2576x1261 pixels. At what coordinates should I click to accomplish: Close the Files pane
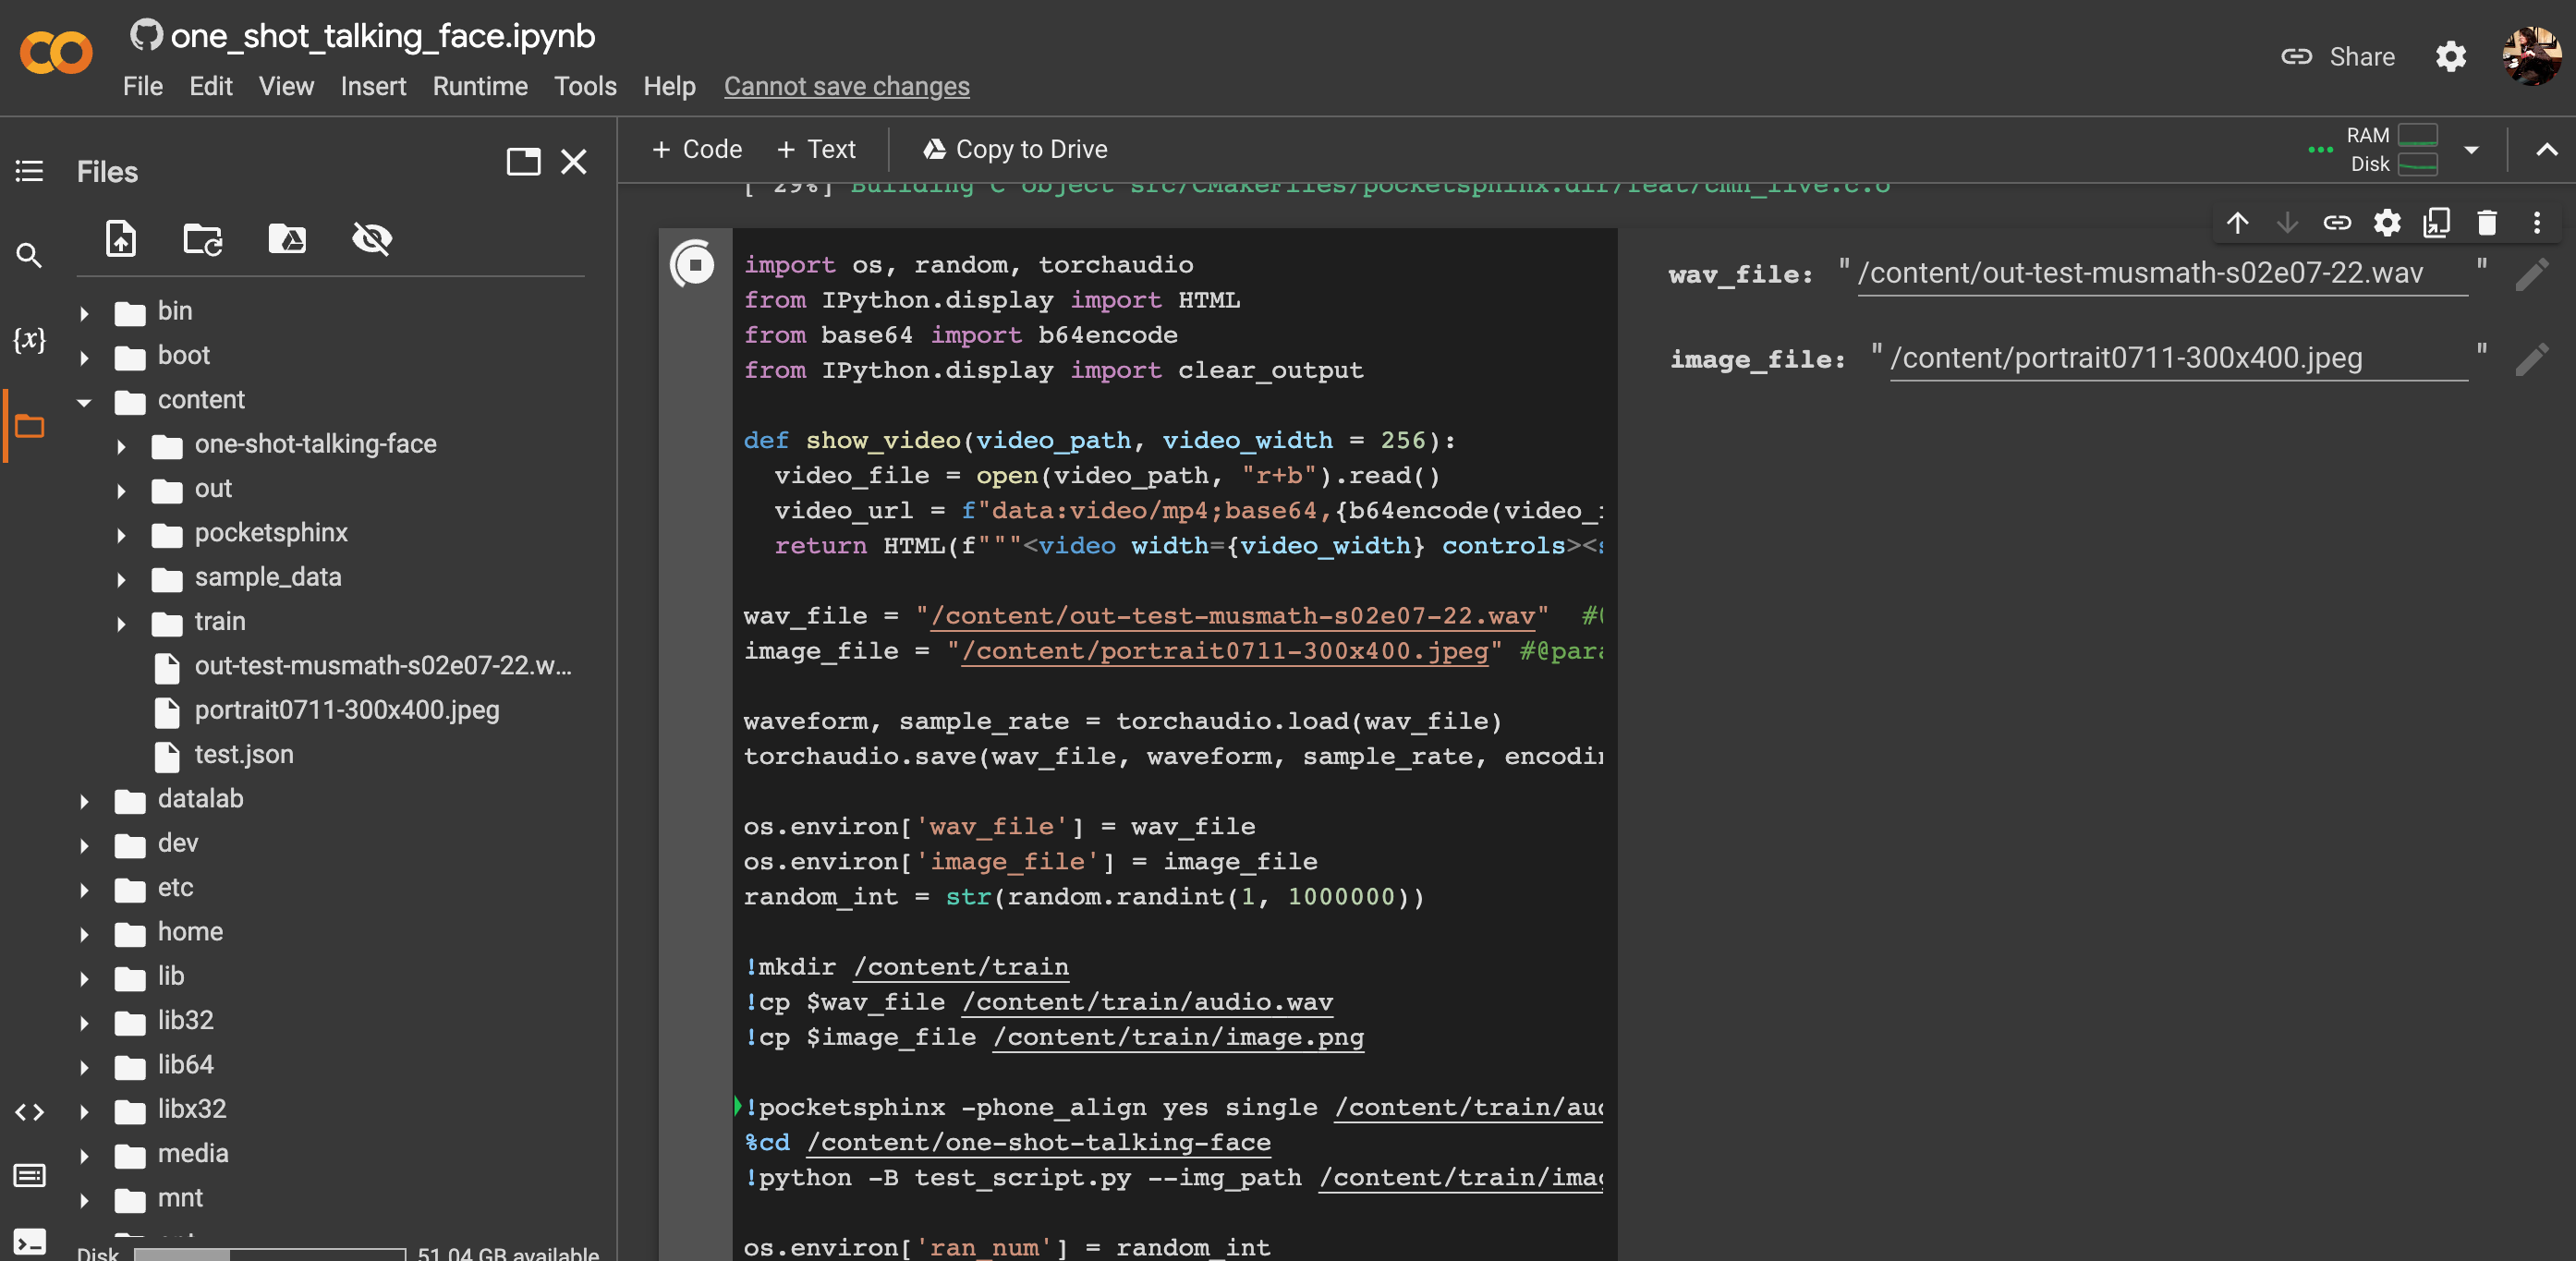point(574,162)
